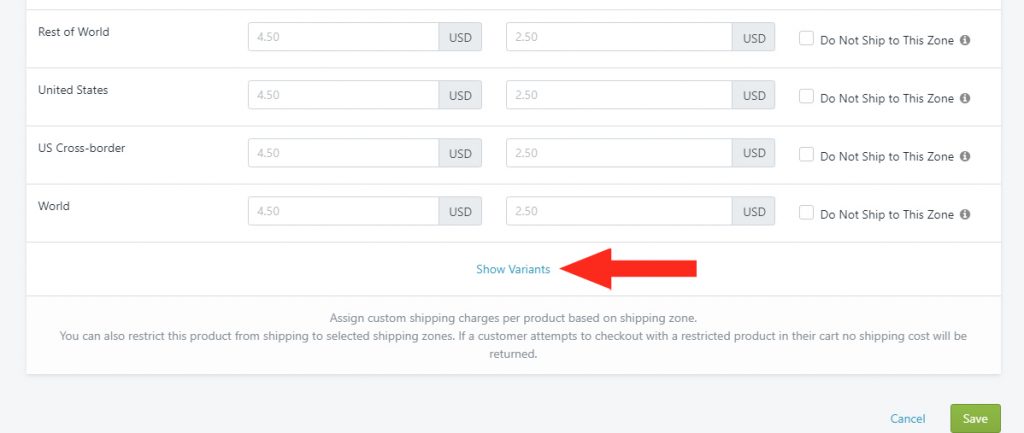Cancel the shipping changes
The width and height of the screenshot is (1024, 433).
[x=907, y=419]
